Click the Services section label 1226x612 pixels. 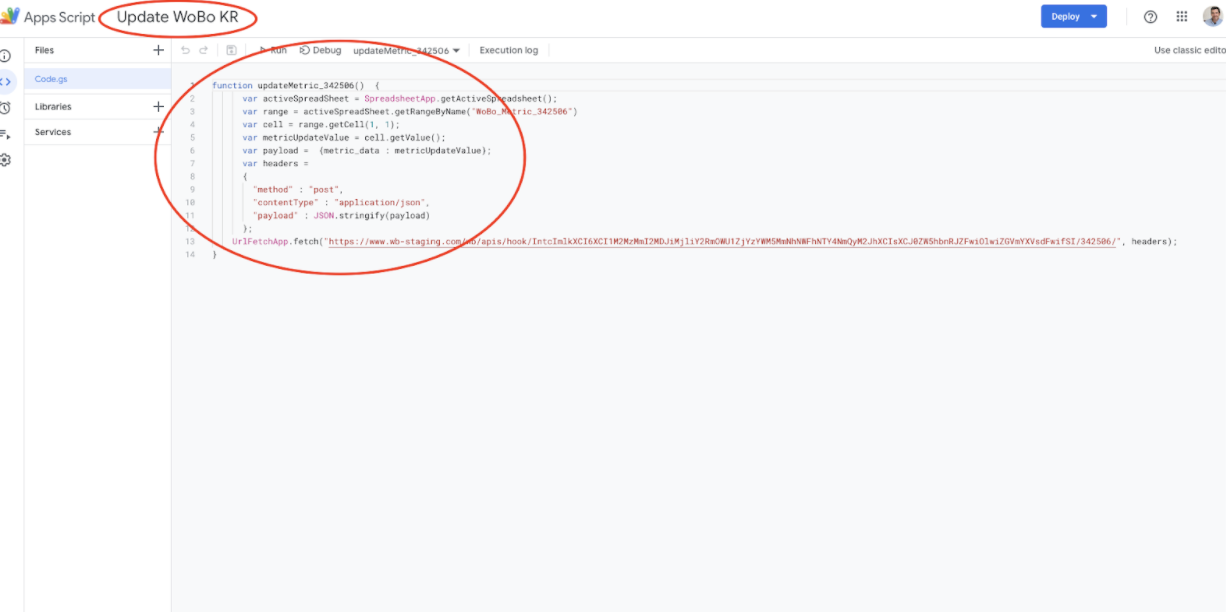[x=53, y=132]
